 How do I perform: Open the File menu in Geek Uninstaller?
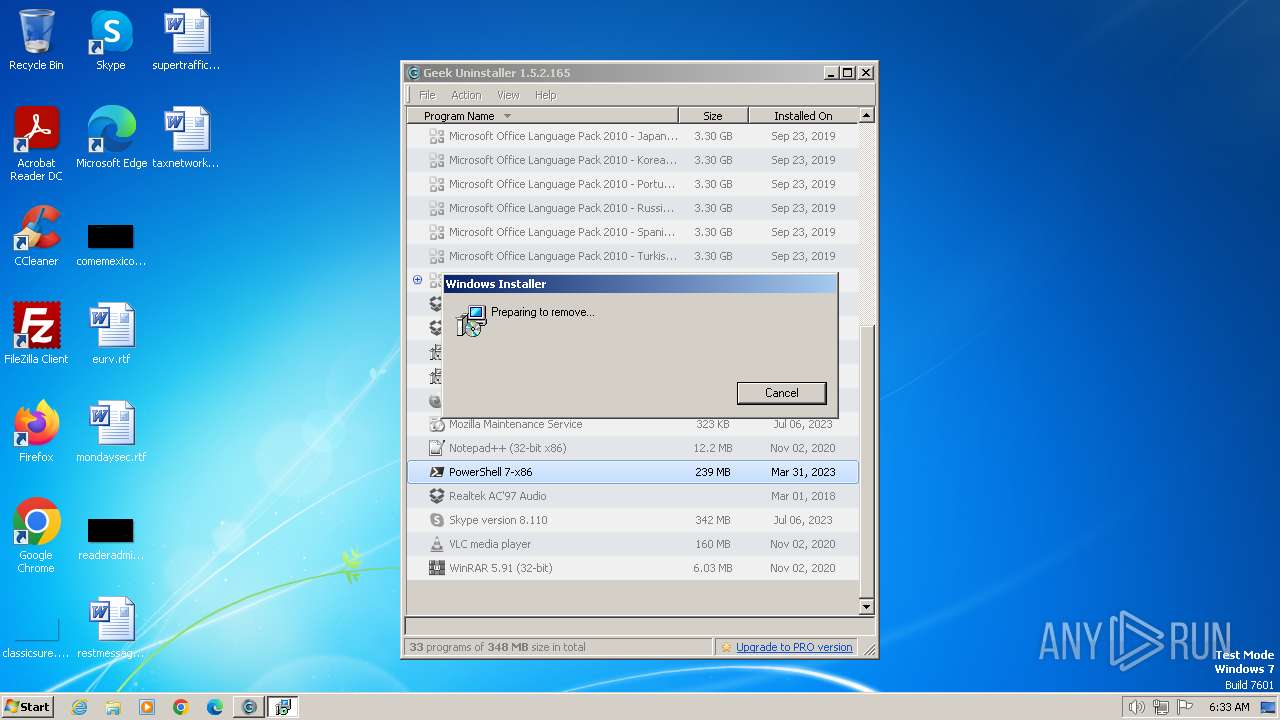[427, 95]
